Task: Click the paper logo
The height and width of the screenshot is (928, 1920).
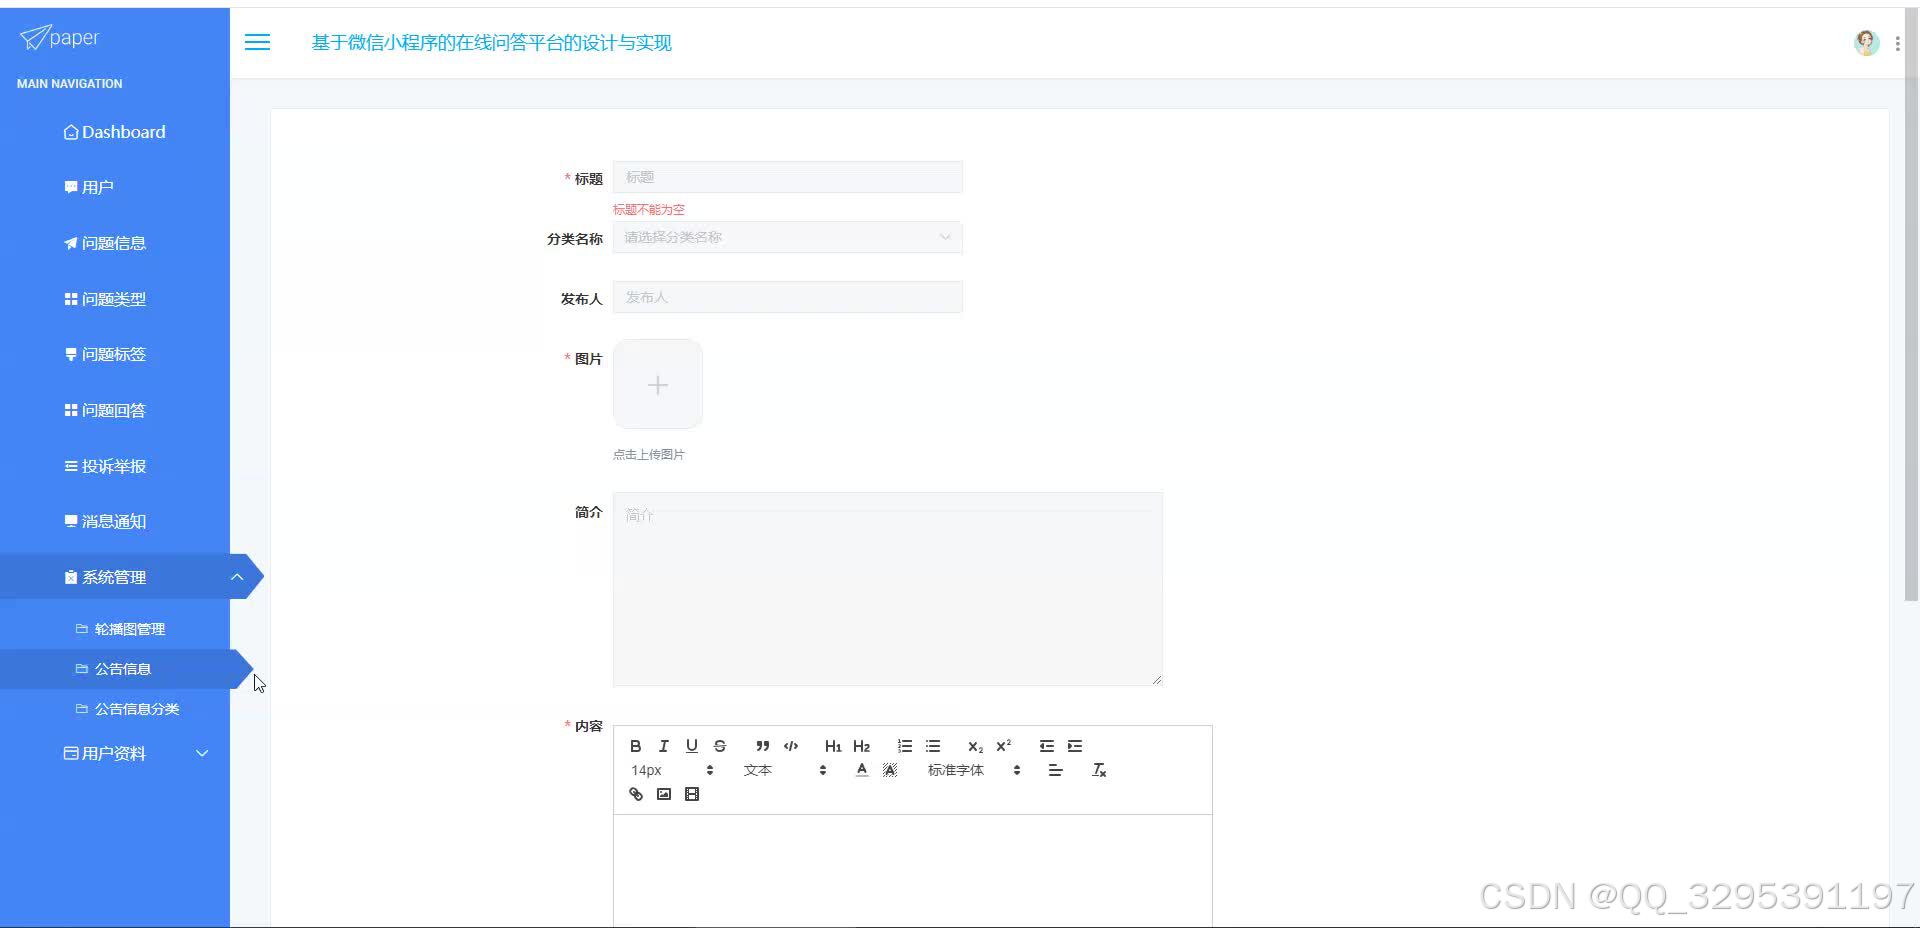Action: (x=60, y=37)
